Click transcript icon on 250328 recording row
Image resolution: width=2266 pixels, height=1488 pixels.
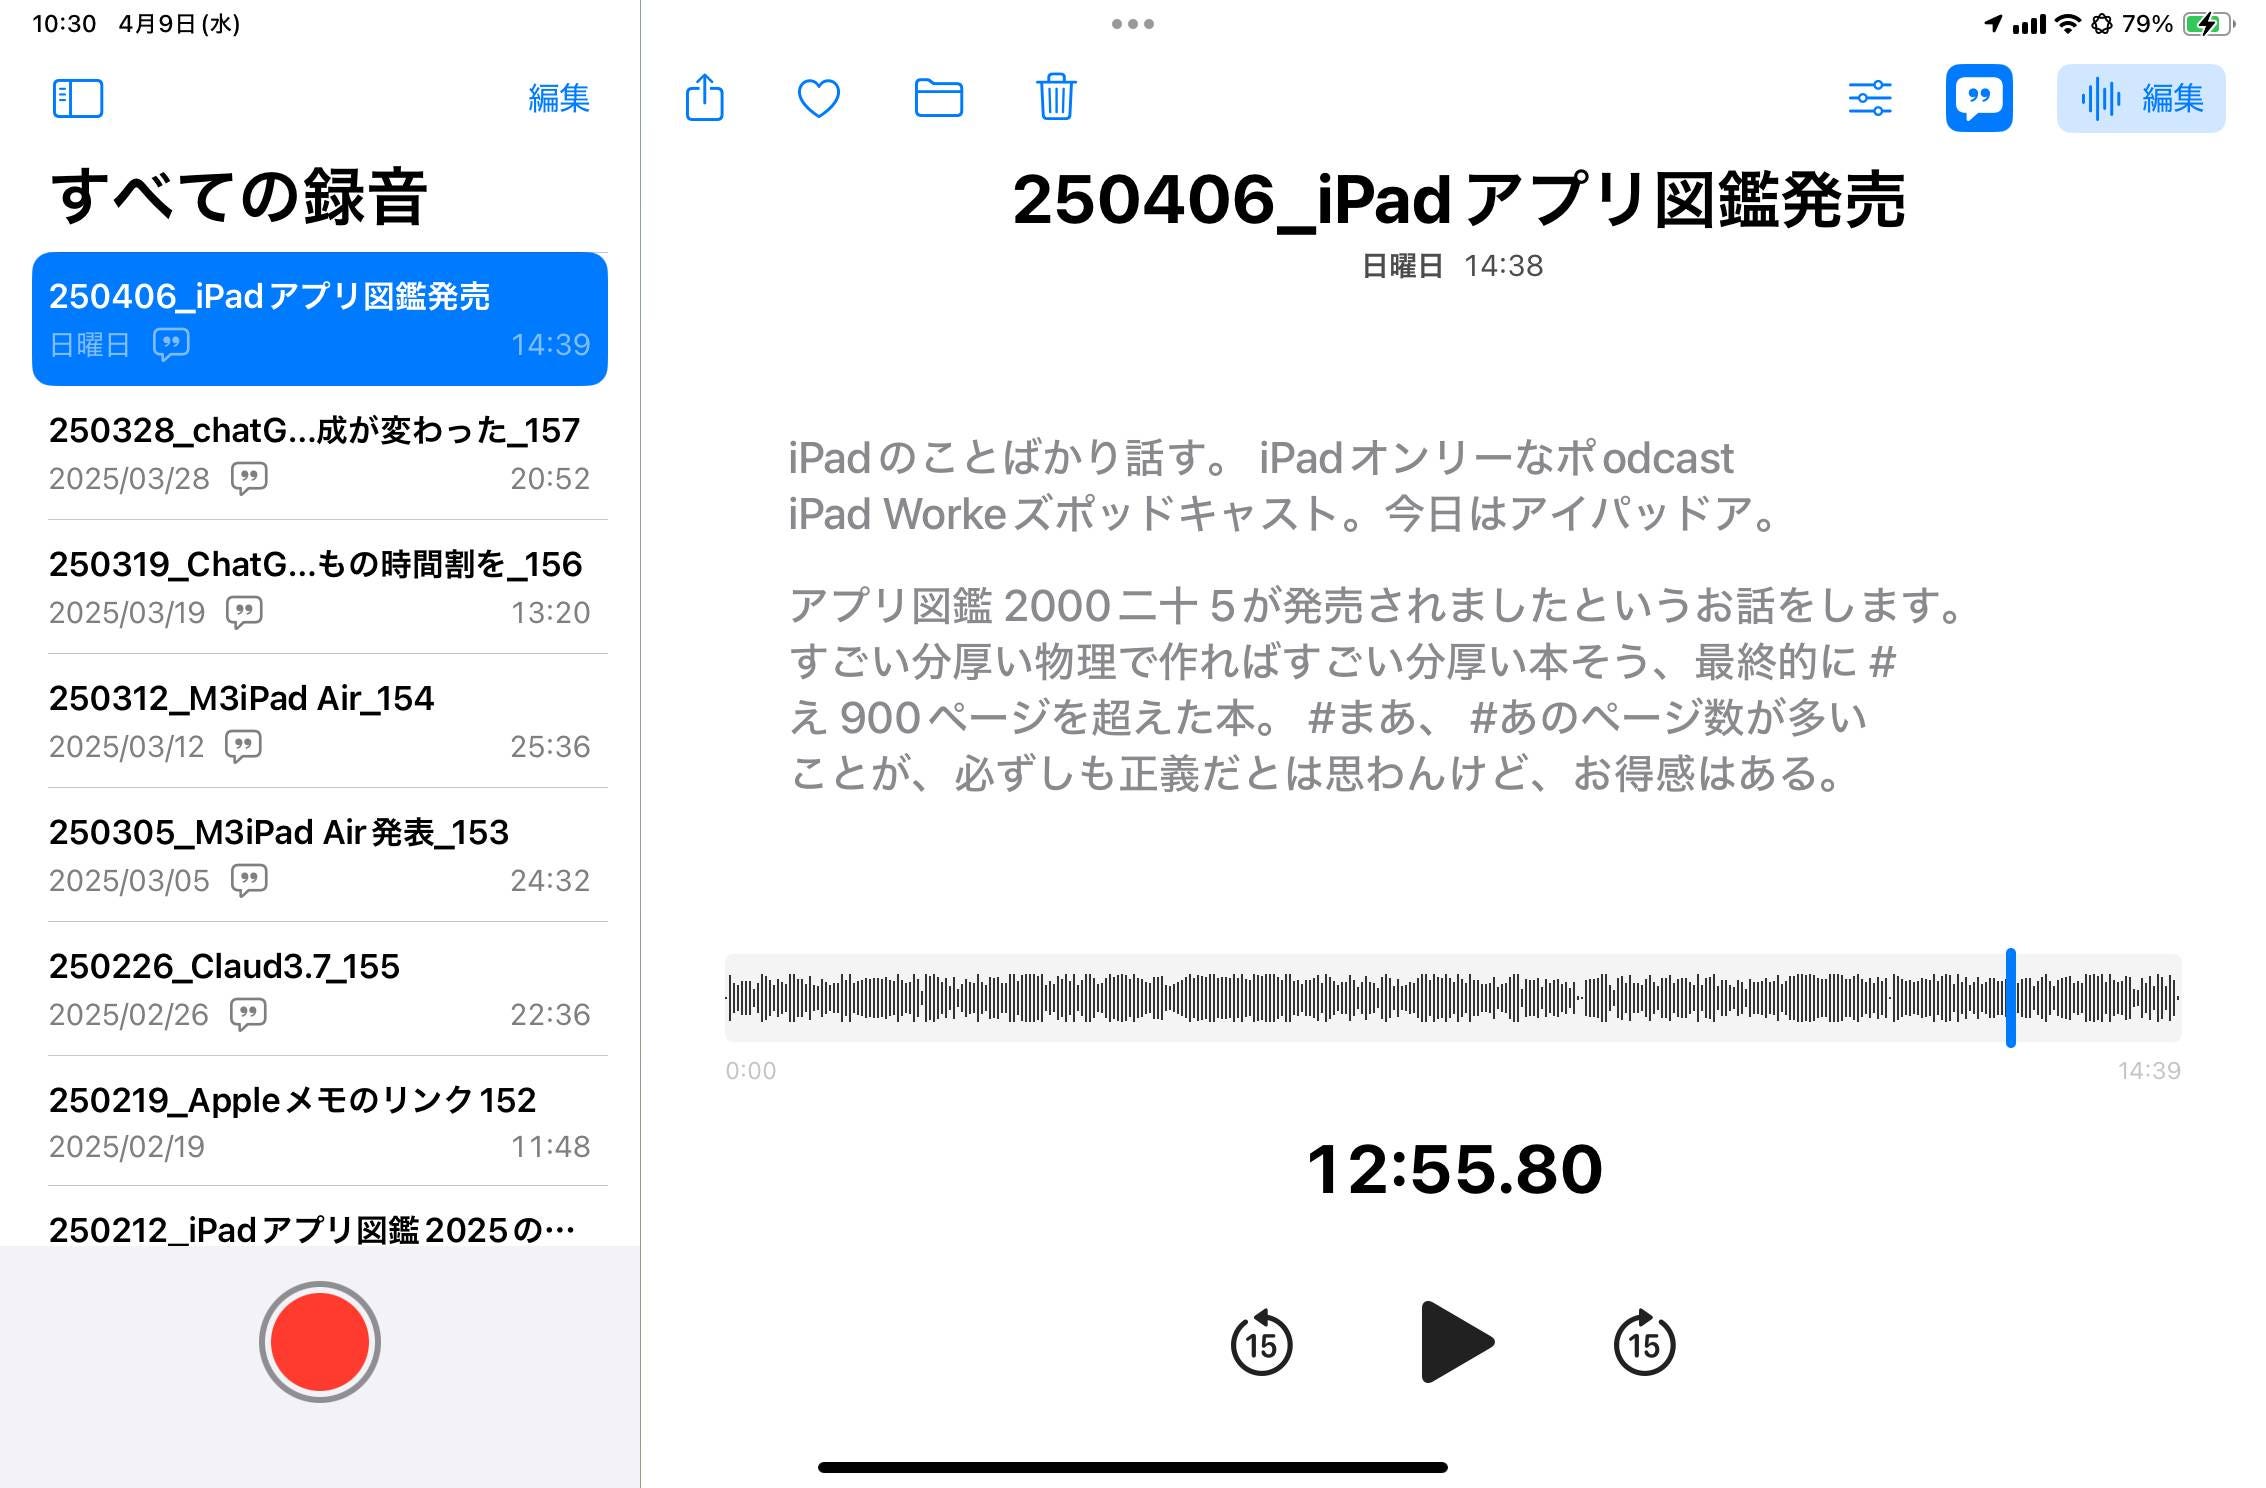click(249, 478)
